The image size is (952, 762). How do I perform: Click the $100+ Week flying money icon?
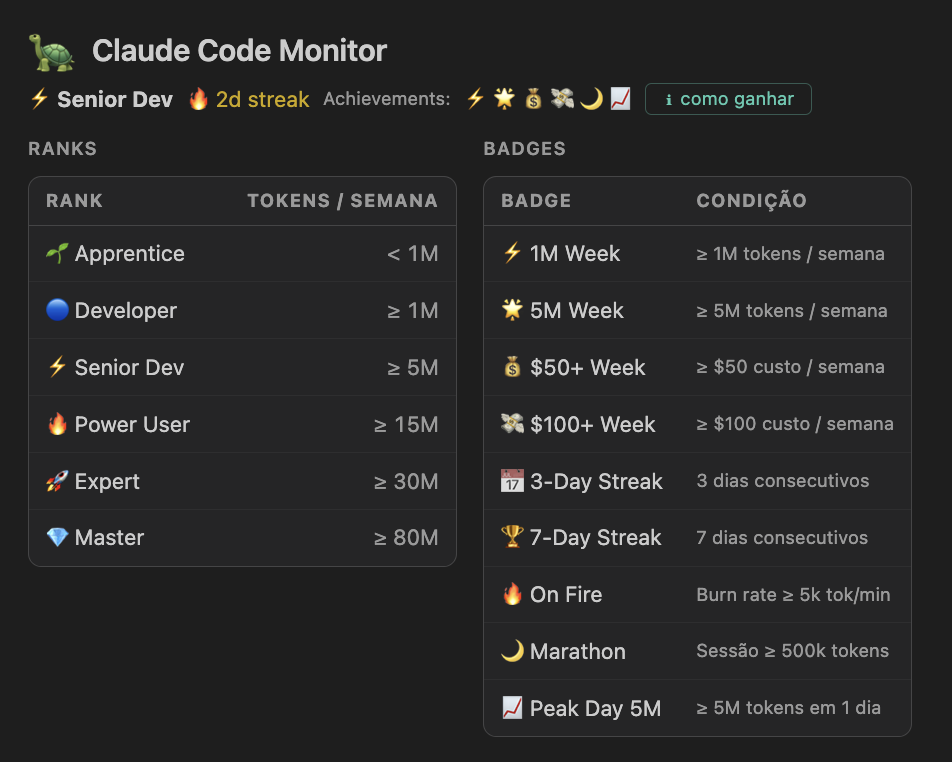[512, 423]
